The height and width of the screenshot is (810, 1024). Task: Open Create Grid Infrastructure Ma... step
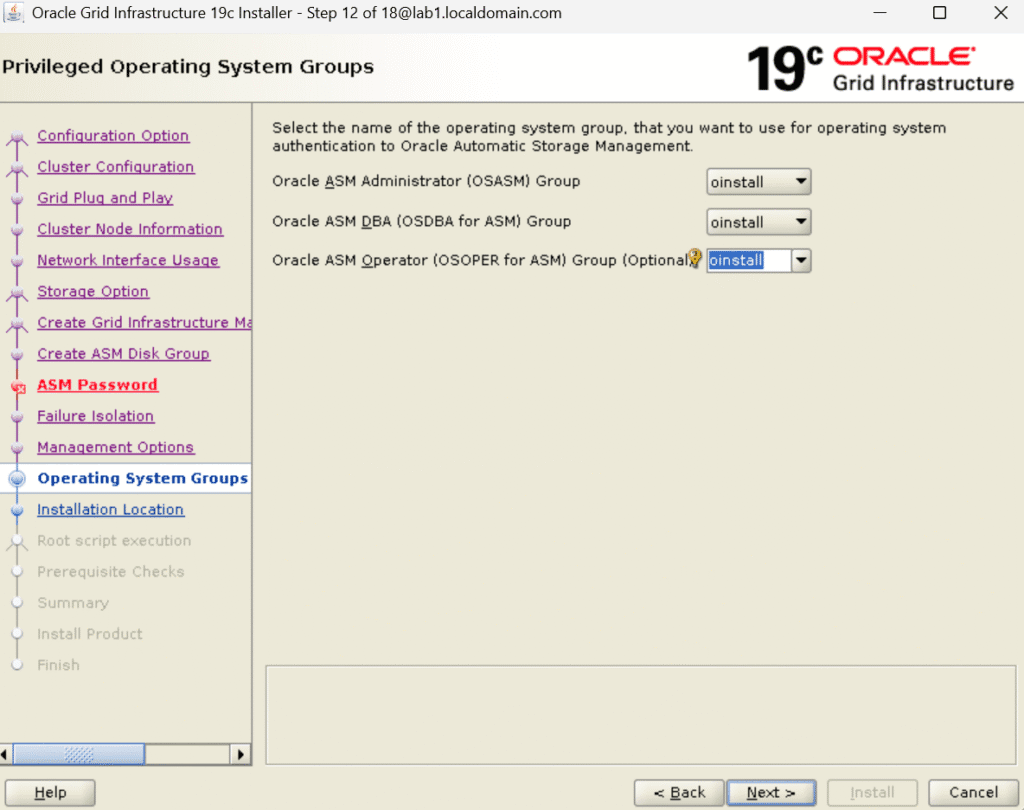[x=144, y=323]
